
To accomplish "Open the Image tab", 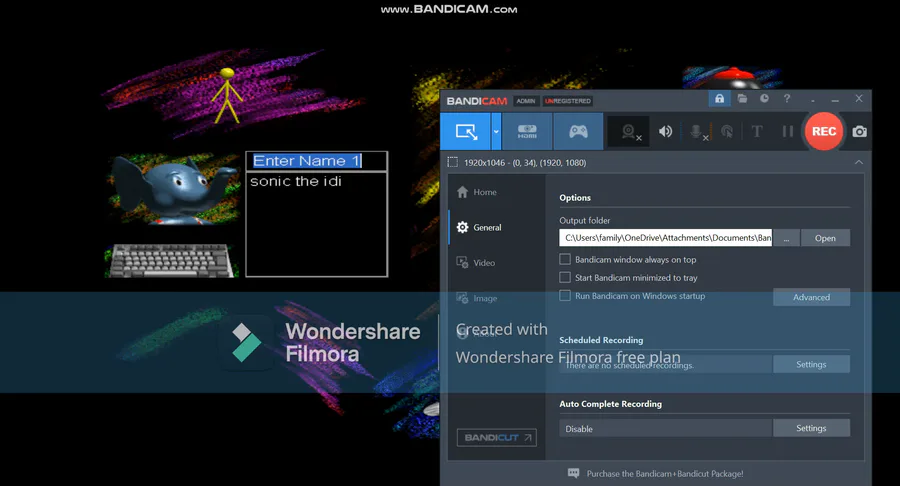I will click(x=485, y=298).
